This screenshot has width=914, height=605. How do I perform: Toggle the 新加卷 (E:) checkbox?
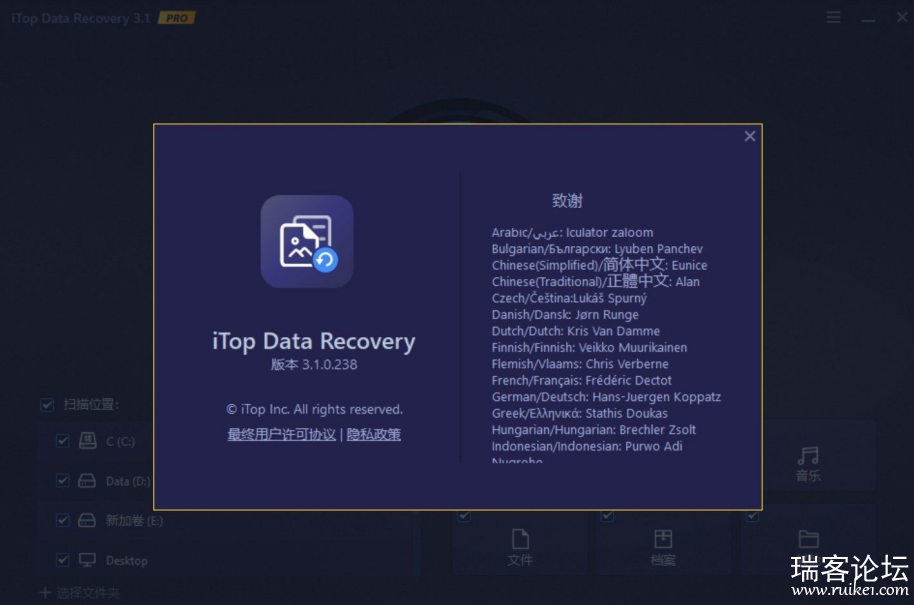(62, 520)
